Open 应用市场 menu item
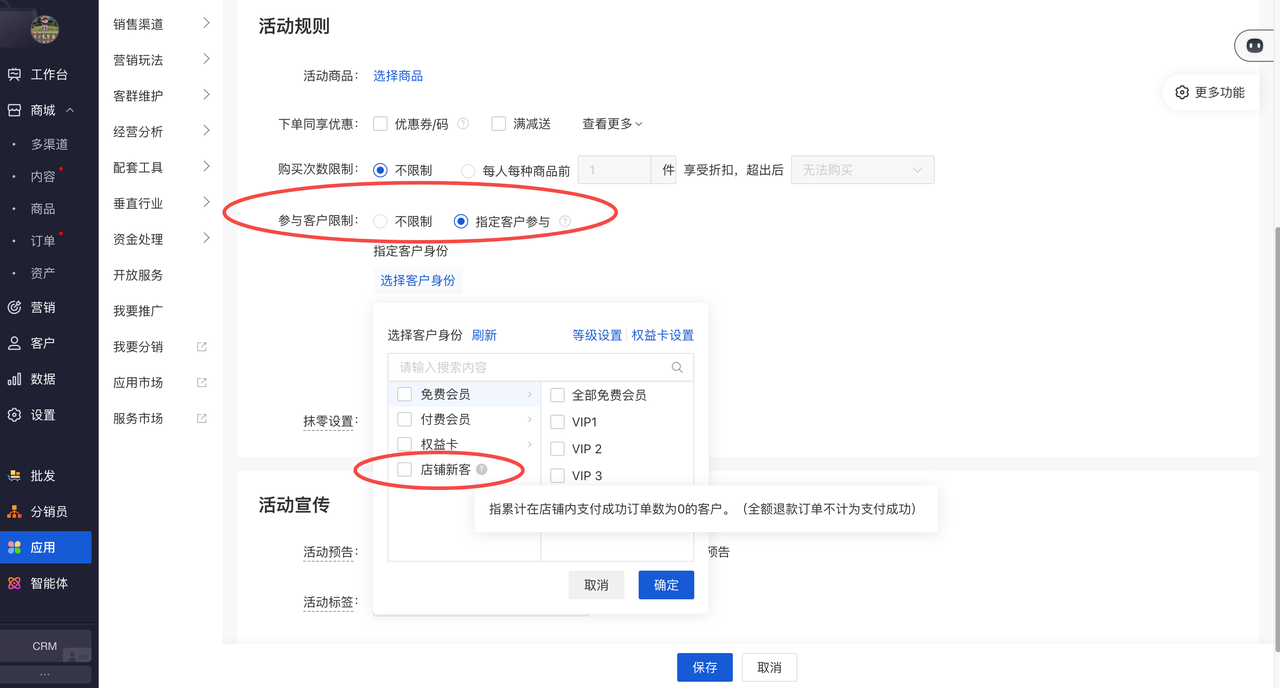This screenshot has height=688, width=1280. click(x=140, y=383)
